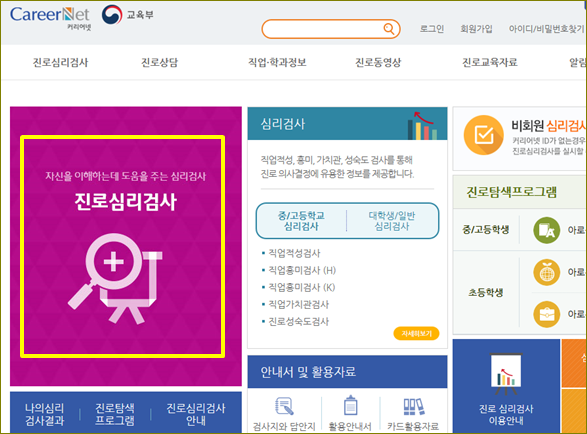Click the 비회원 심리검사 heading
Image resolution: width=587 pixels, height=434 pixels.
click(549, 126)
